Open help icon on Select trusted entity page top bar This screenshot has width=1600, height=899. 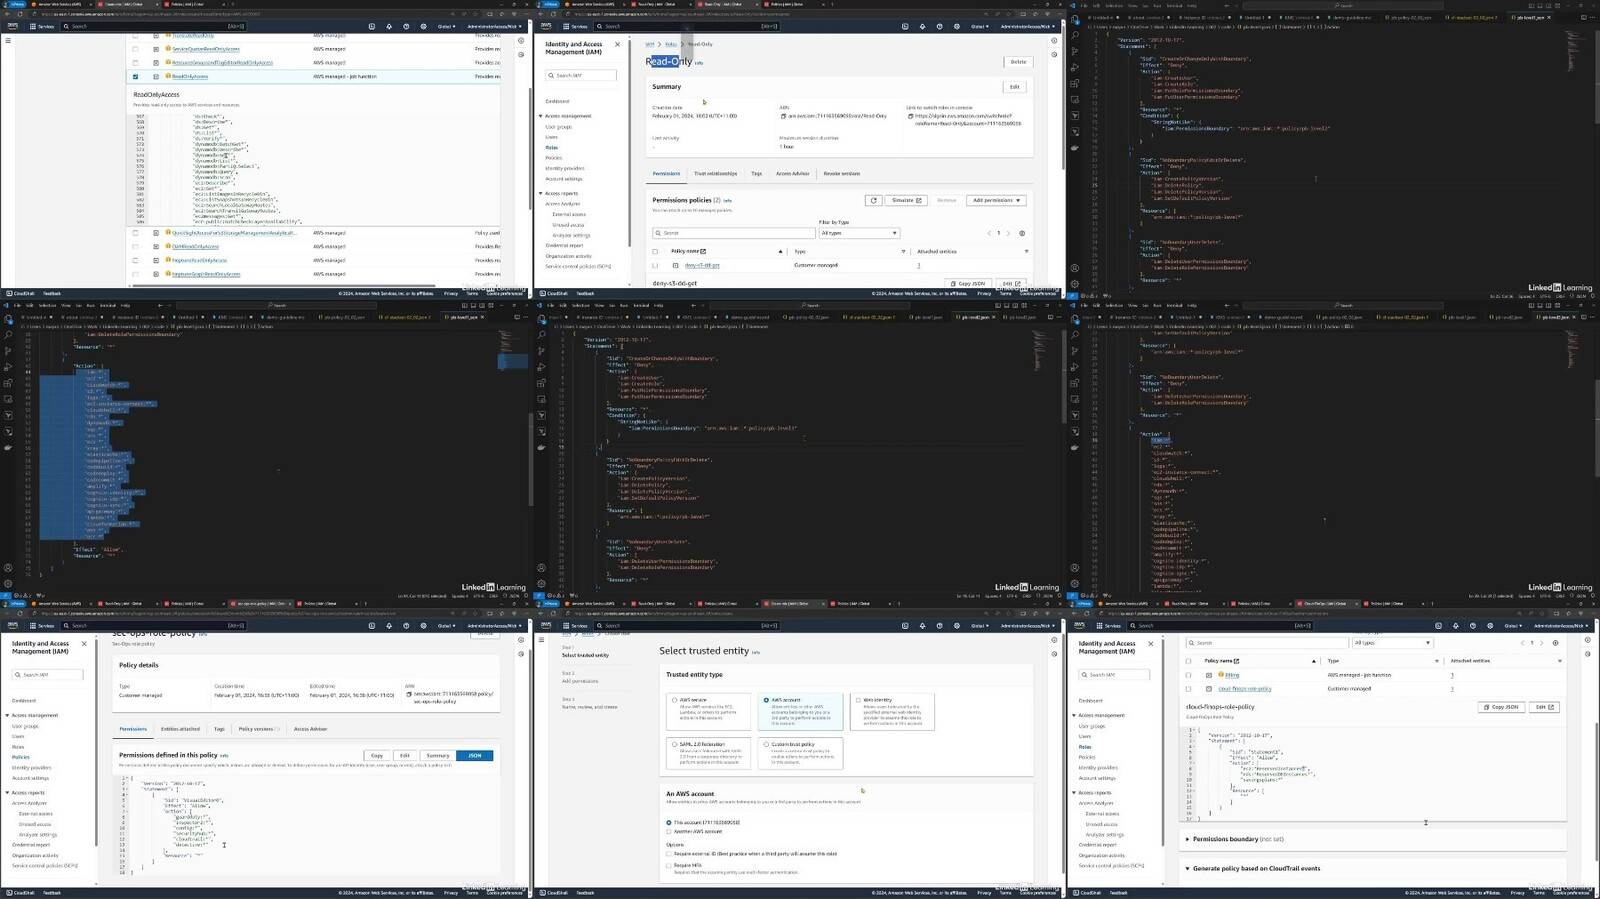pos(940,626)
